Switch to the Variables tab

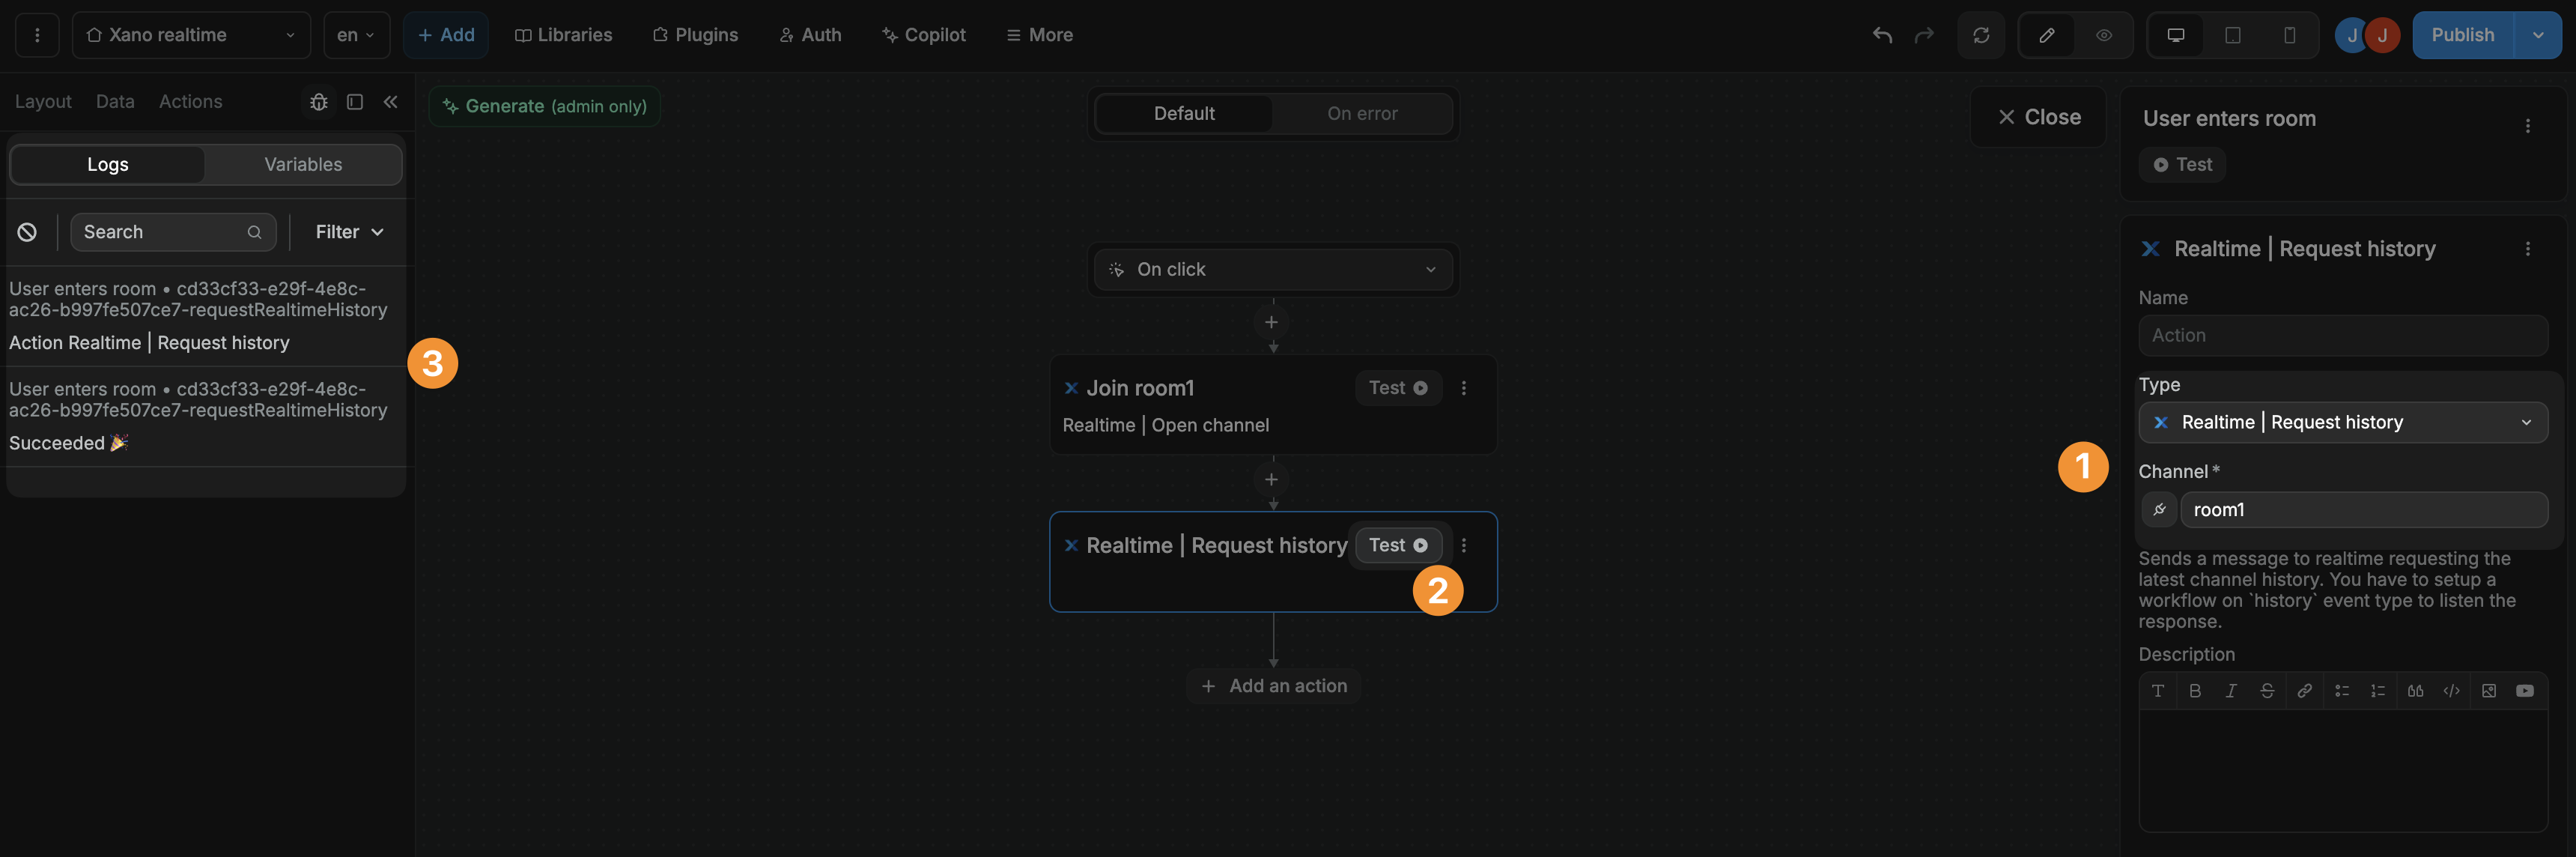[x=303, y=164]
